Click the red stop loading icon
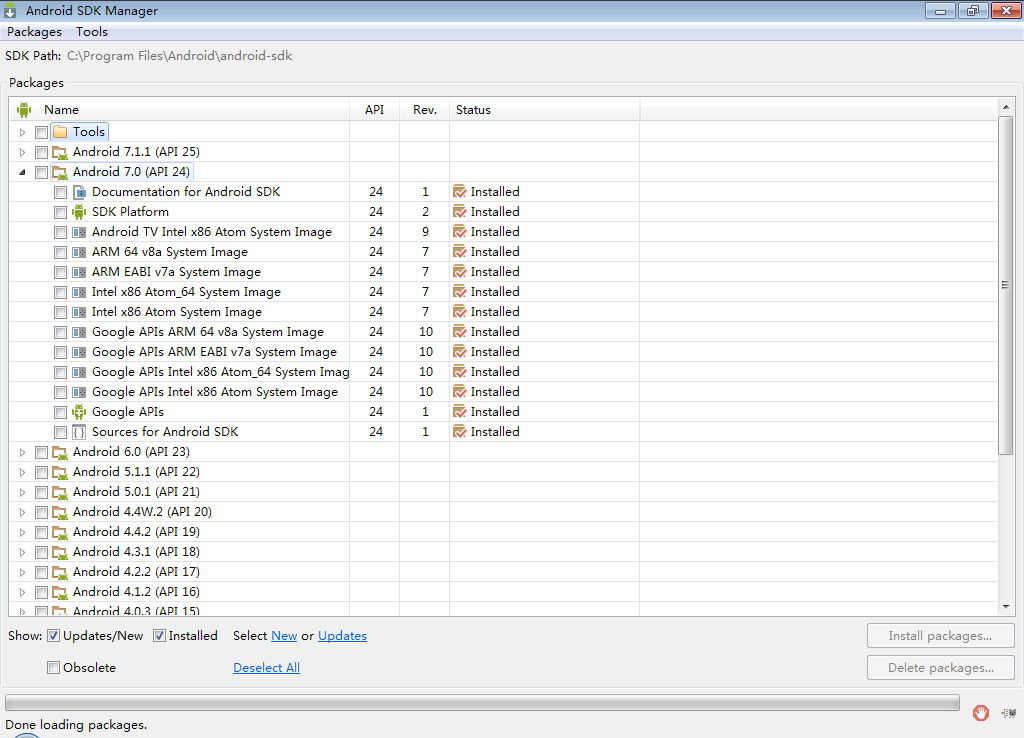Viewport: 1024px width, 738px height. 980,713
